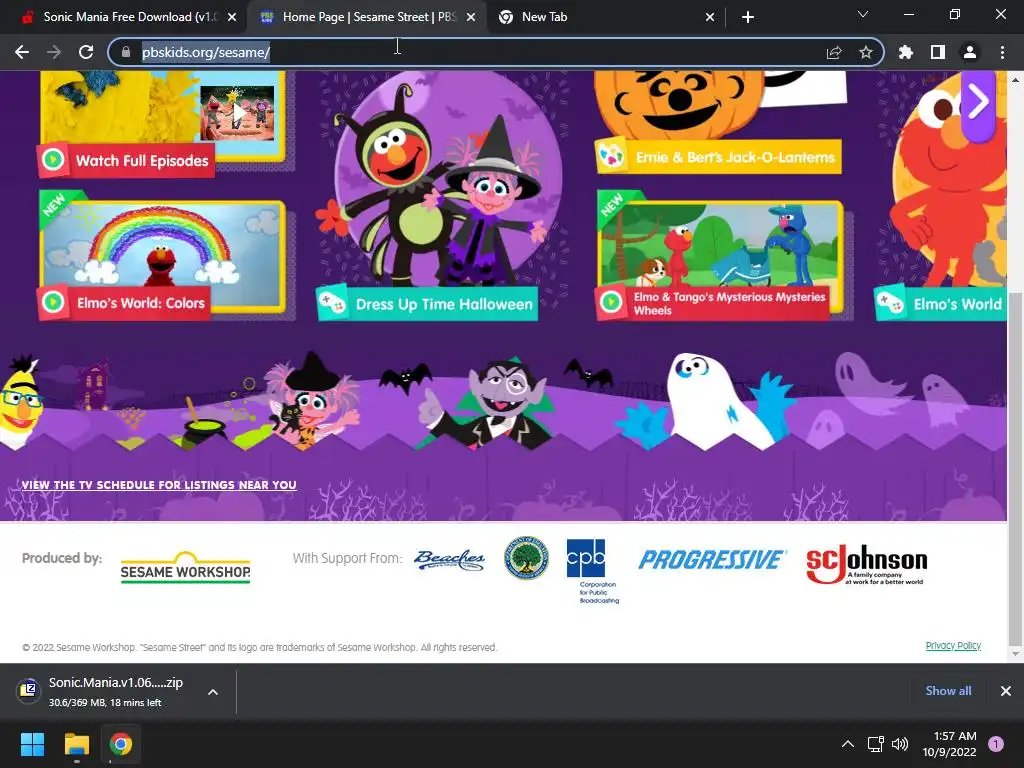1024x768 pixels.
Task: View site info via lock icon
Action: point(126,52)
